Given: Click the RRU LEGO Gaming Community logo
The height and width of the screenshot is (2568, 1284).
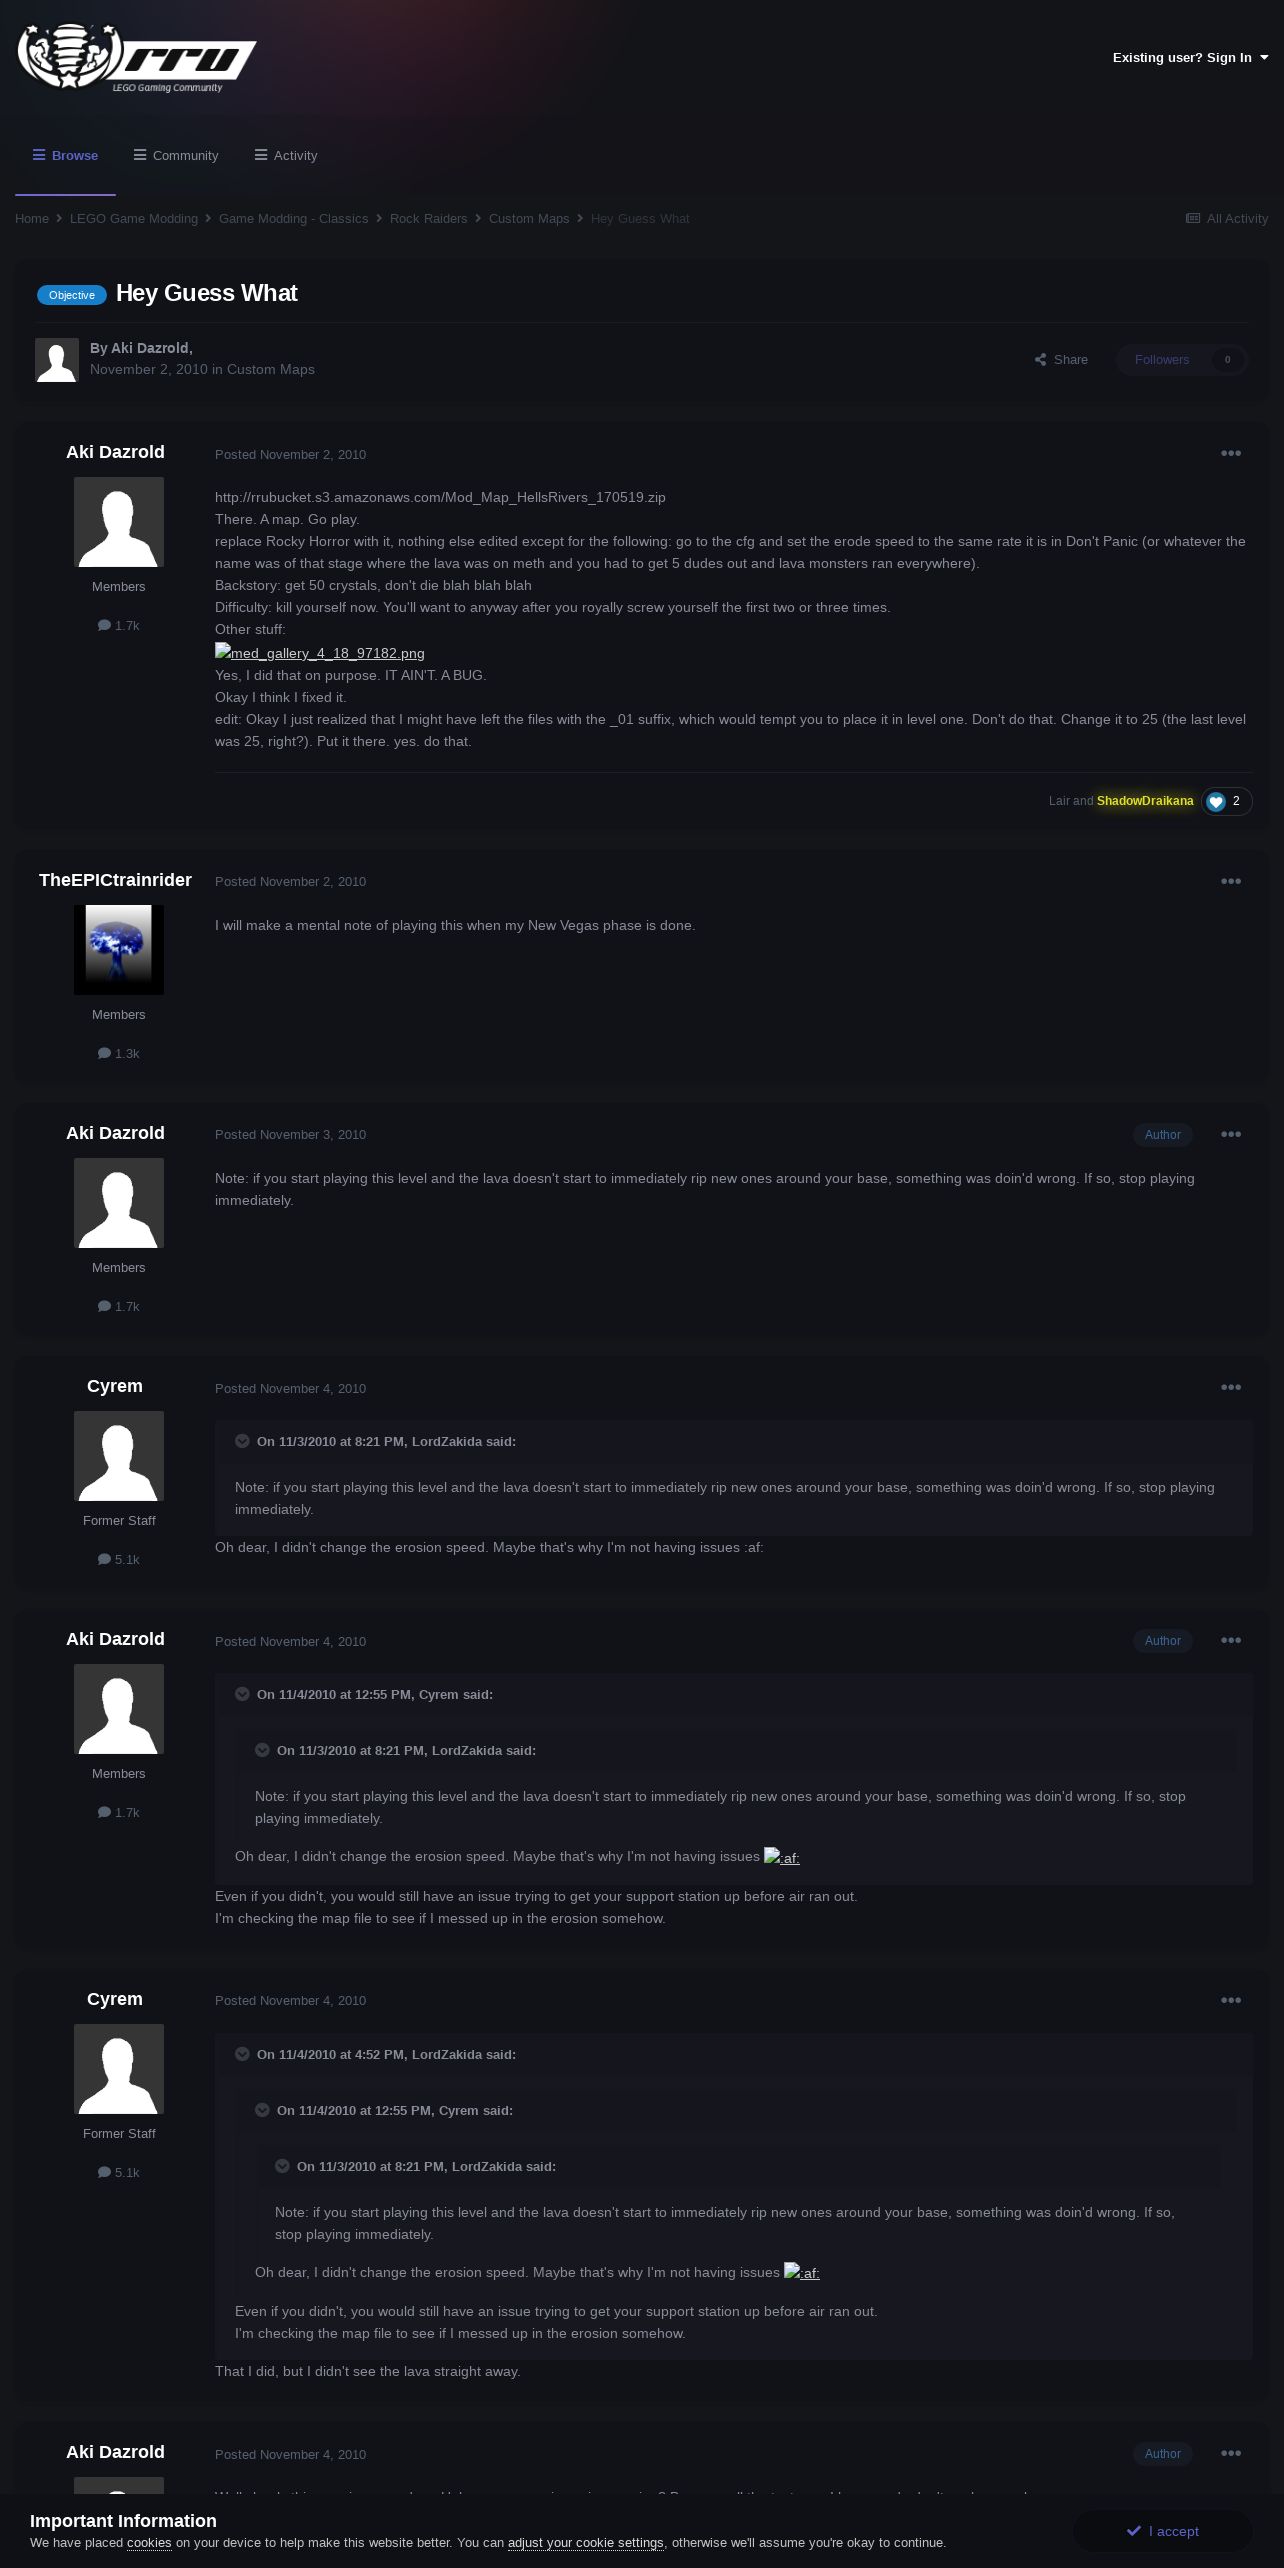Looking at the screenshot, I should coord(137,57).
